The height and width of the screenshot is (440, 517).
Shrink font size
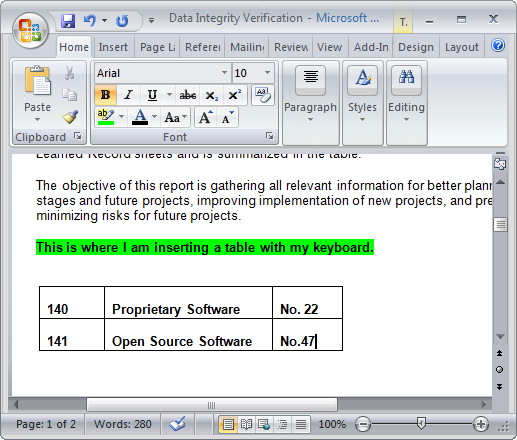tap(228, 117)
